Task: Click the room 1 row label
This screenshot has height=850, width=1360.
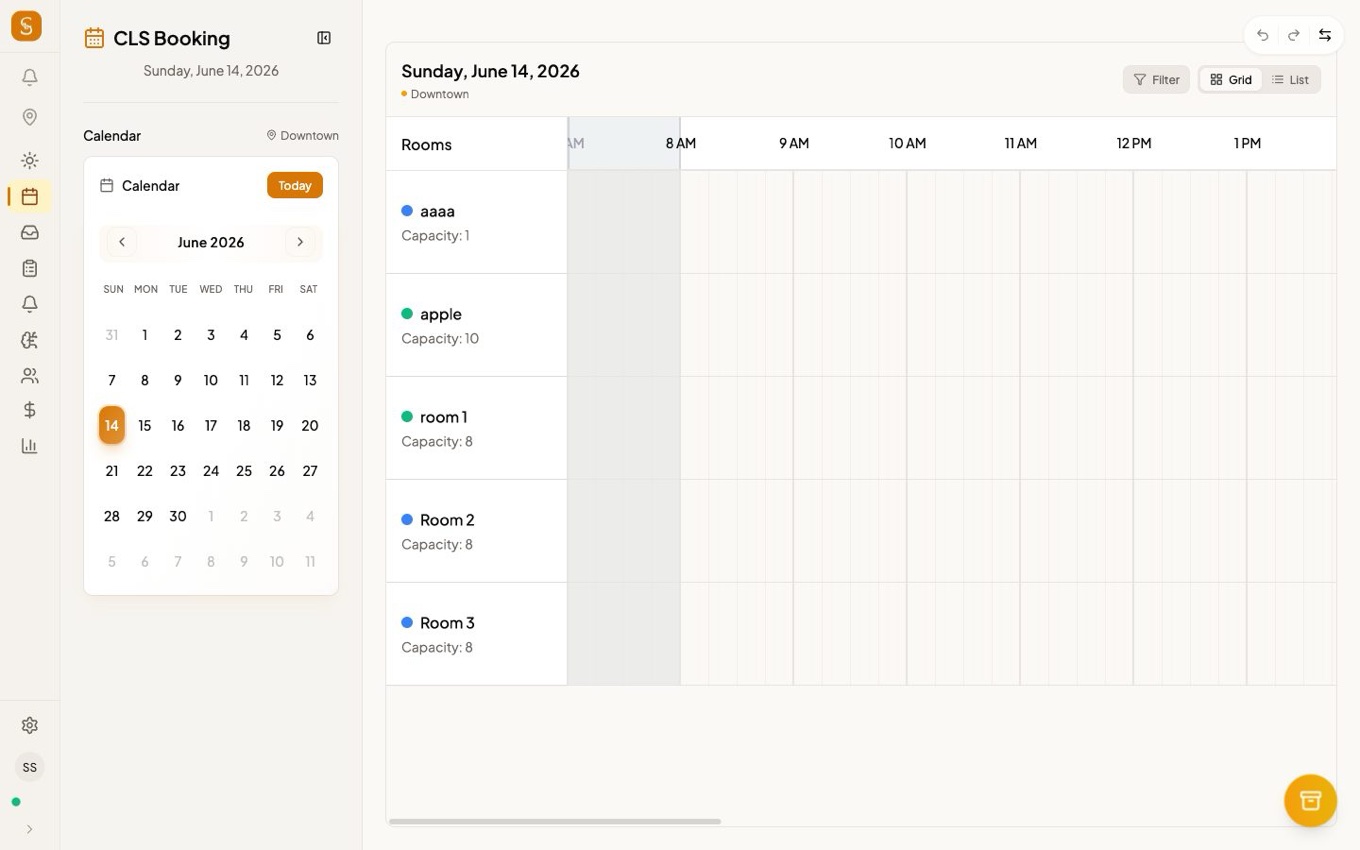Action: click(444, 417)
